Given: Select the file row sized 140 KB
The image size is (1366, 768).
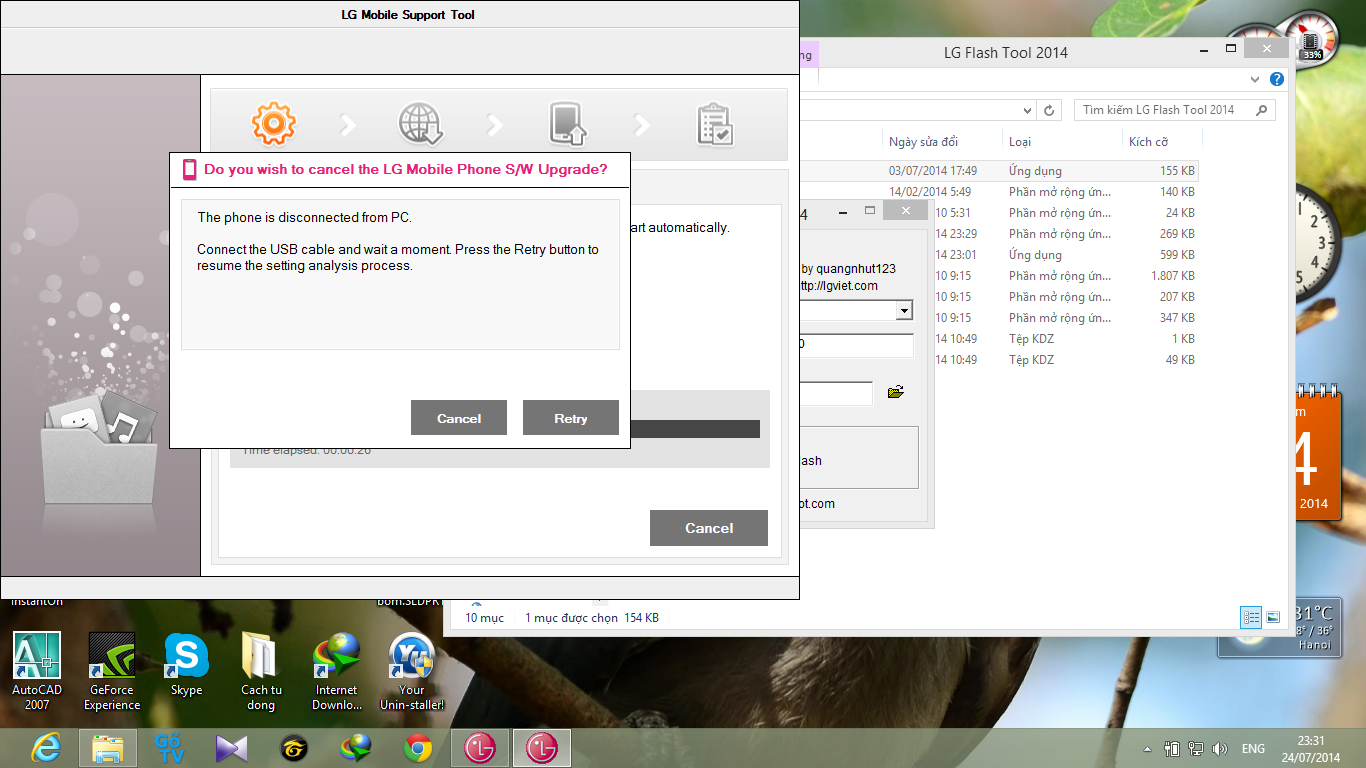Looking at the screenshot, I should point(1000,192).
